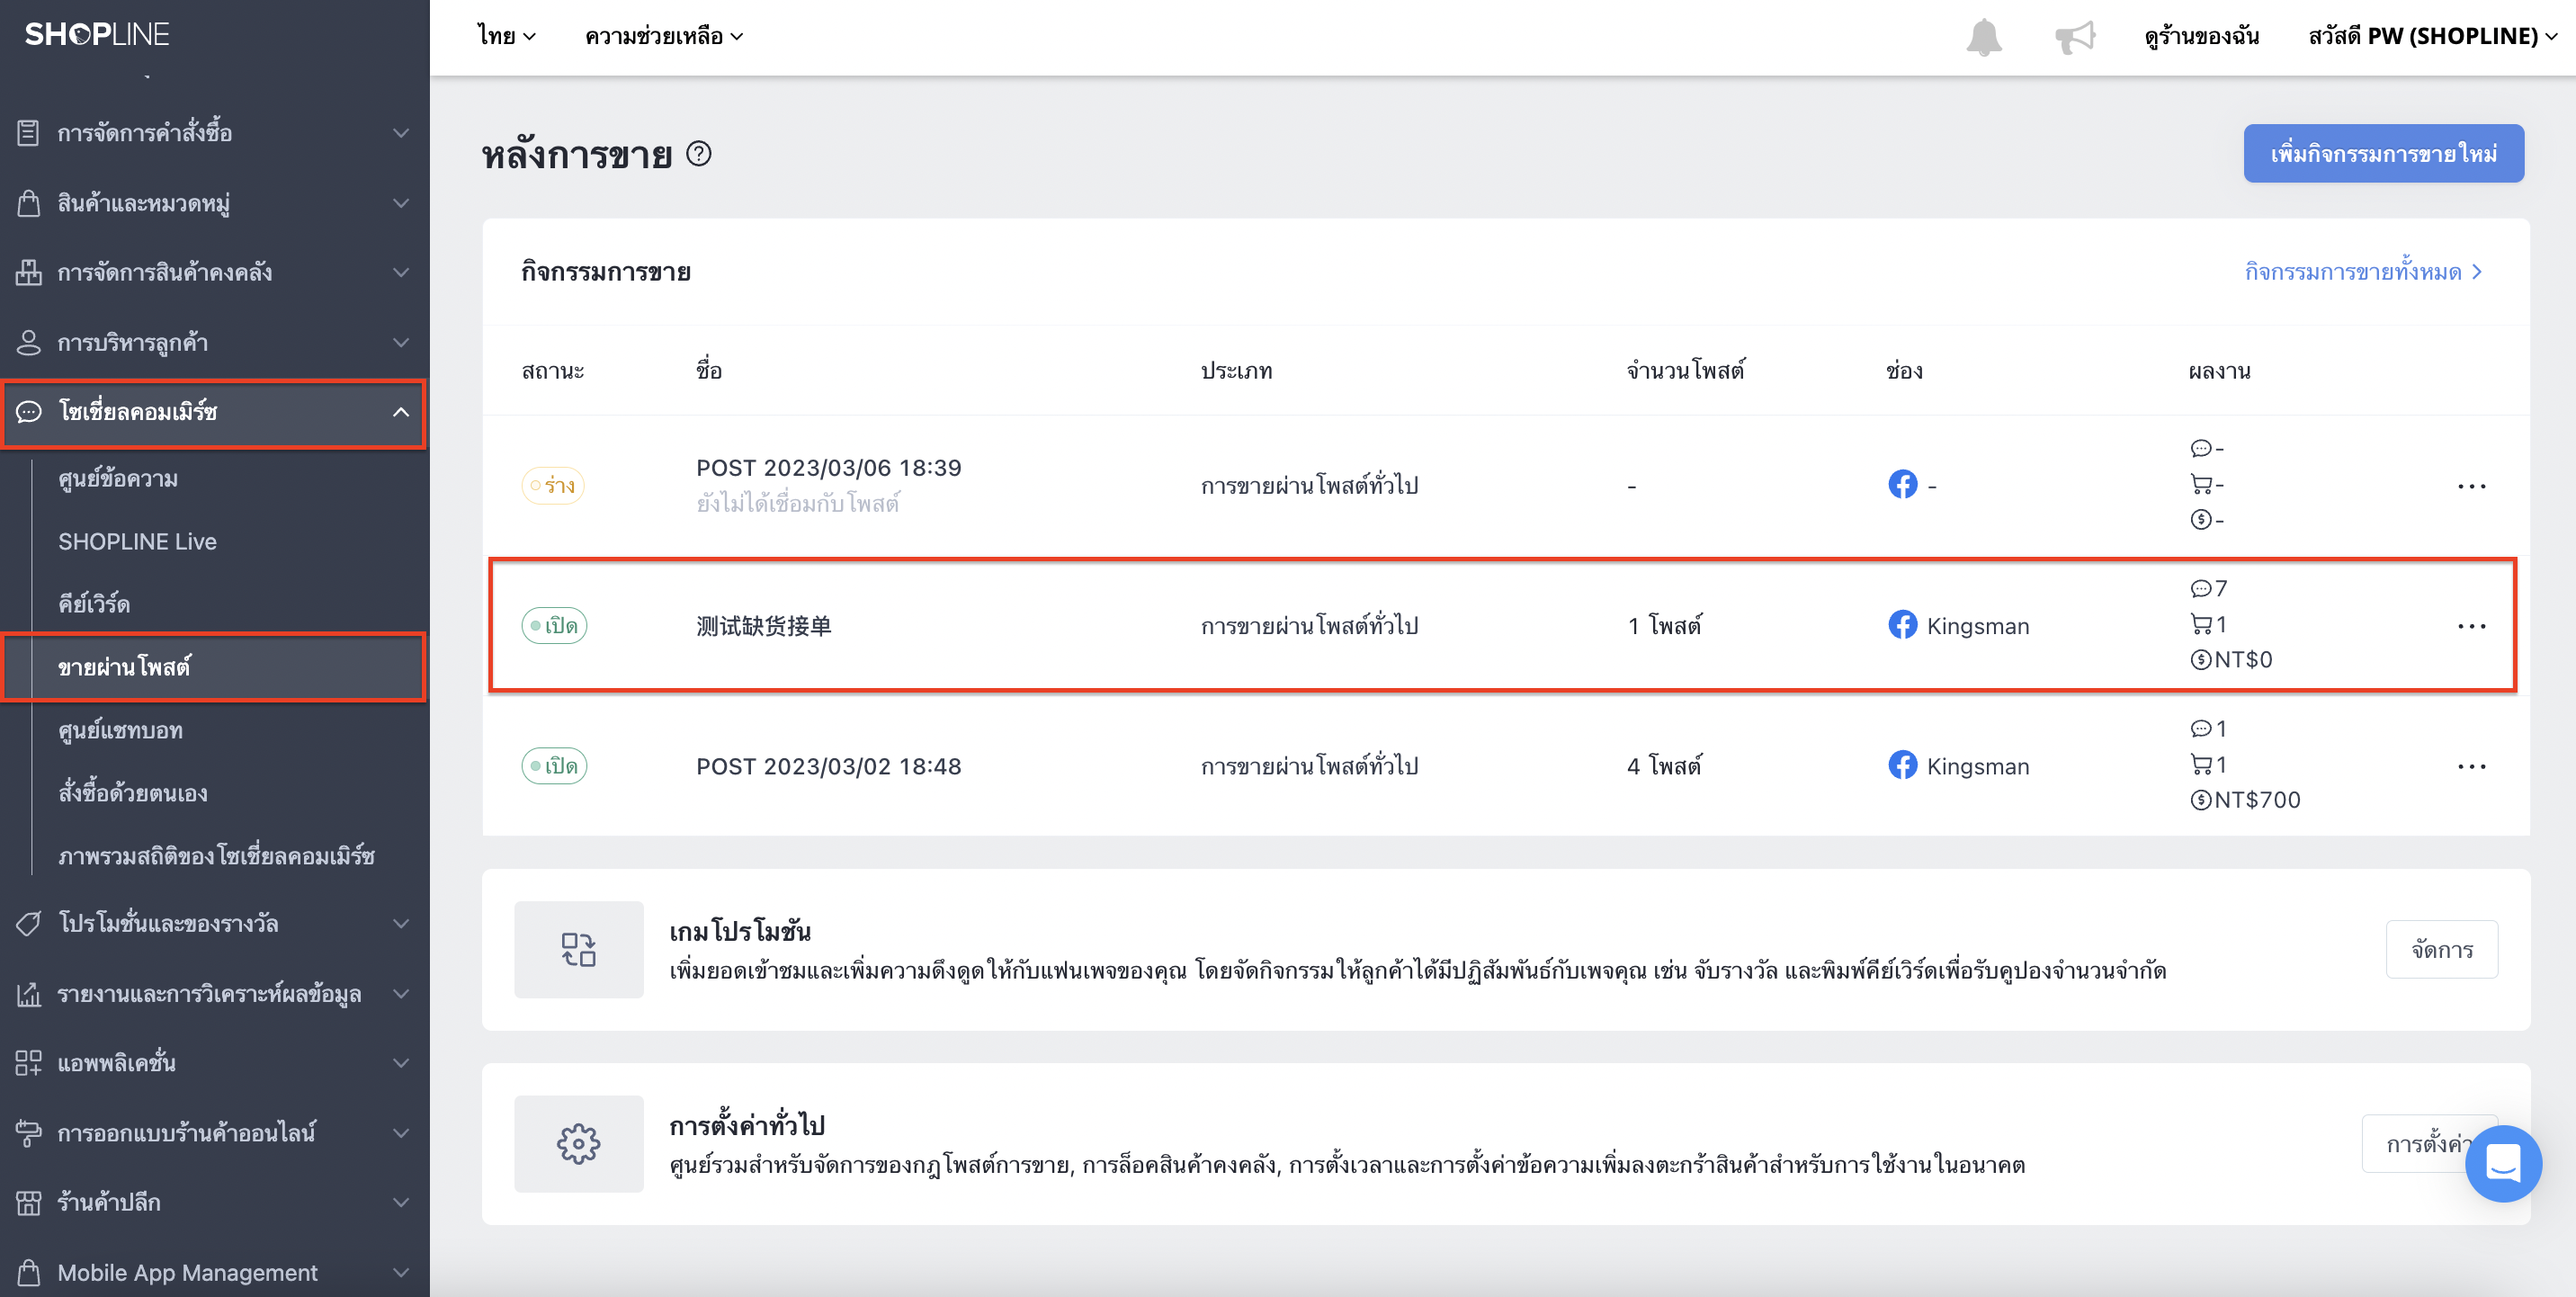
Task: Click Facebook icon in the draft post row
Action: click(1902, 485)
